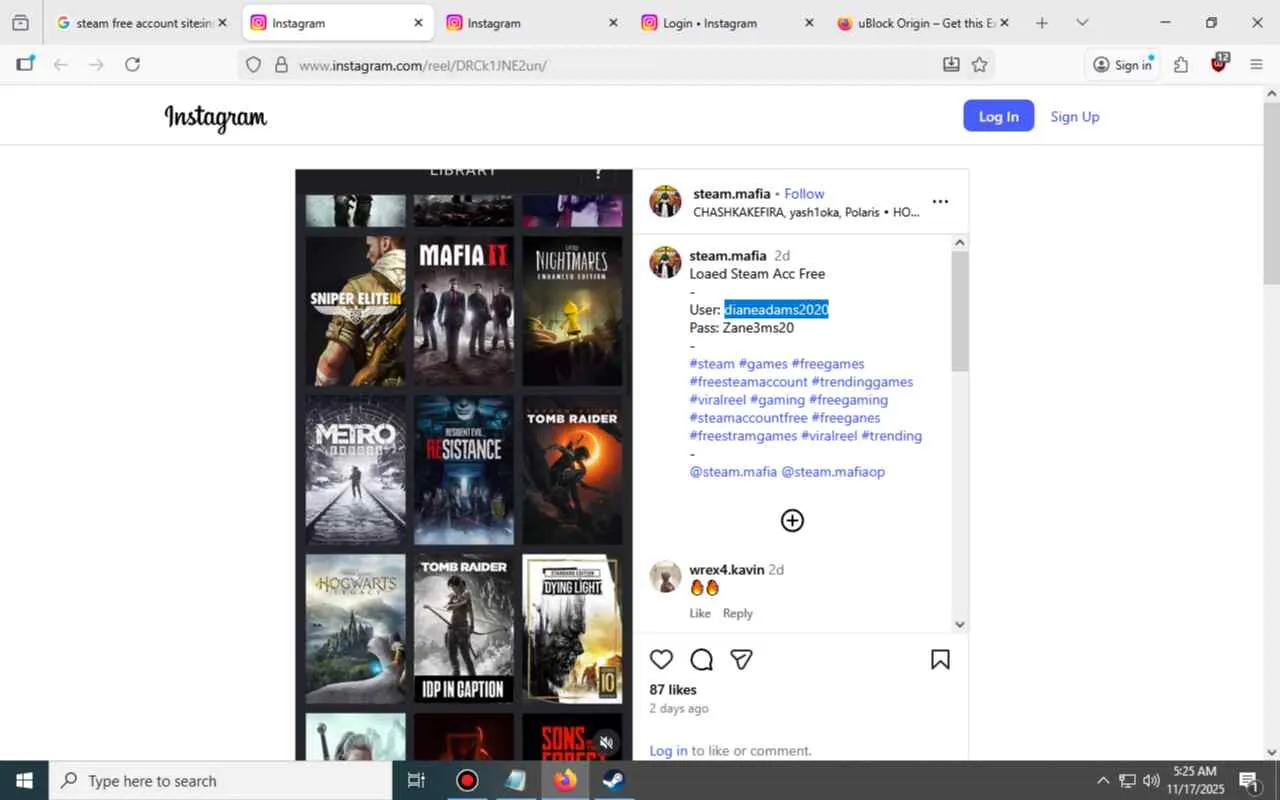Open the taskbar clock and date
This screenshot has height=800, width=1280.
click(x=1194, y=781)
